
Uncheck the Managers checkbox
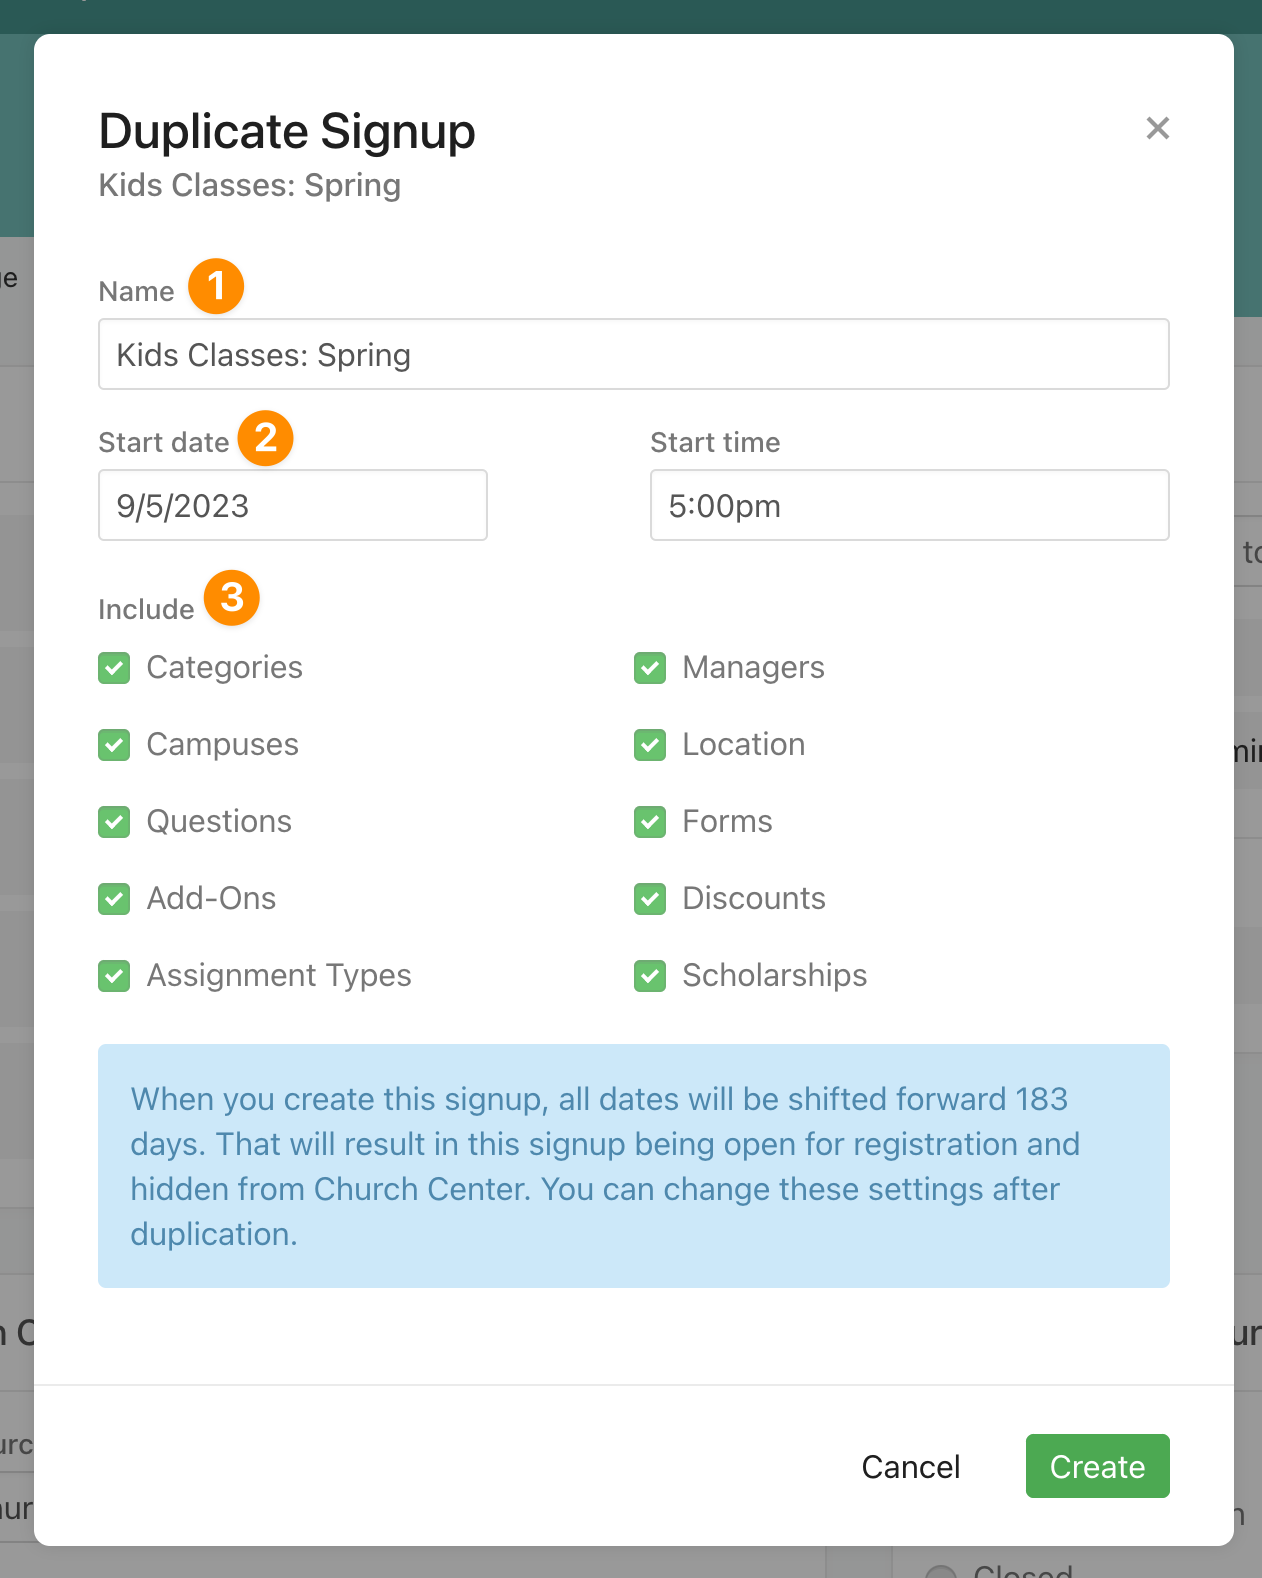pyautogui.click(x=650, y=668)
